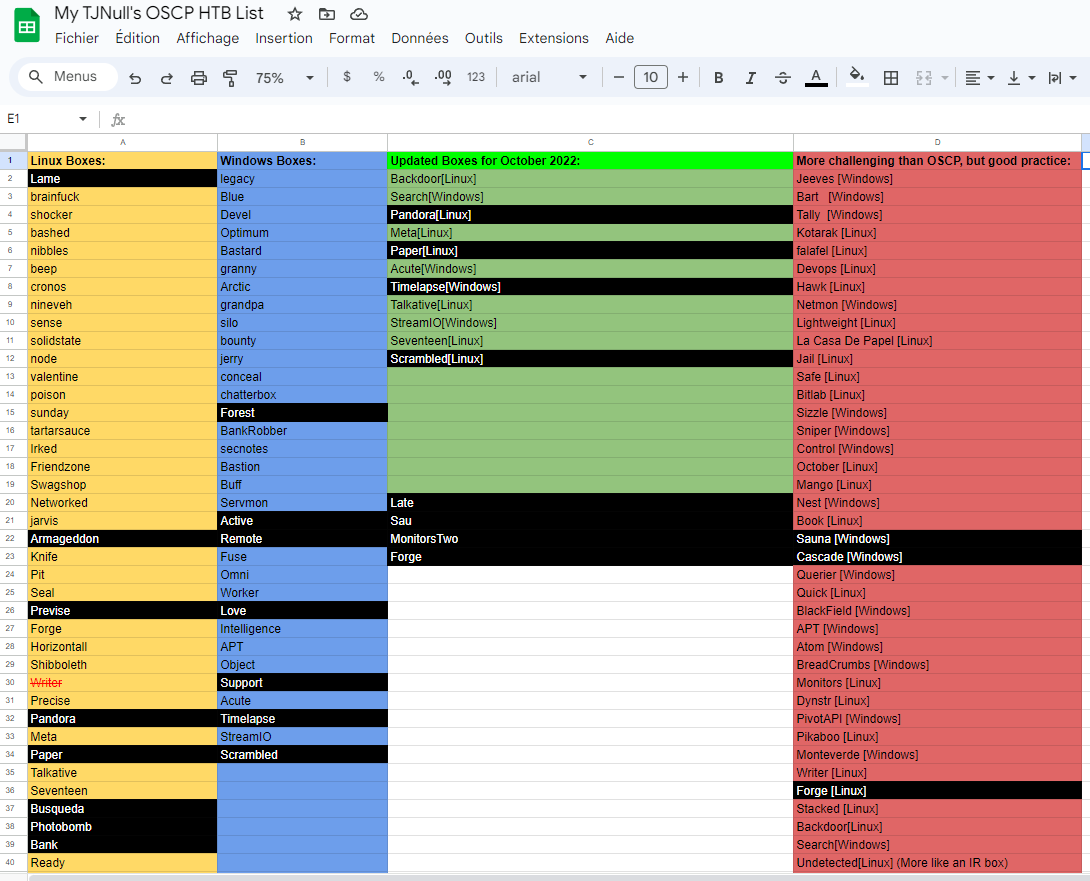Click the Menus search box
1090x881 pixels.
coord(67,76)
